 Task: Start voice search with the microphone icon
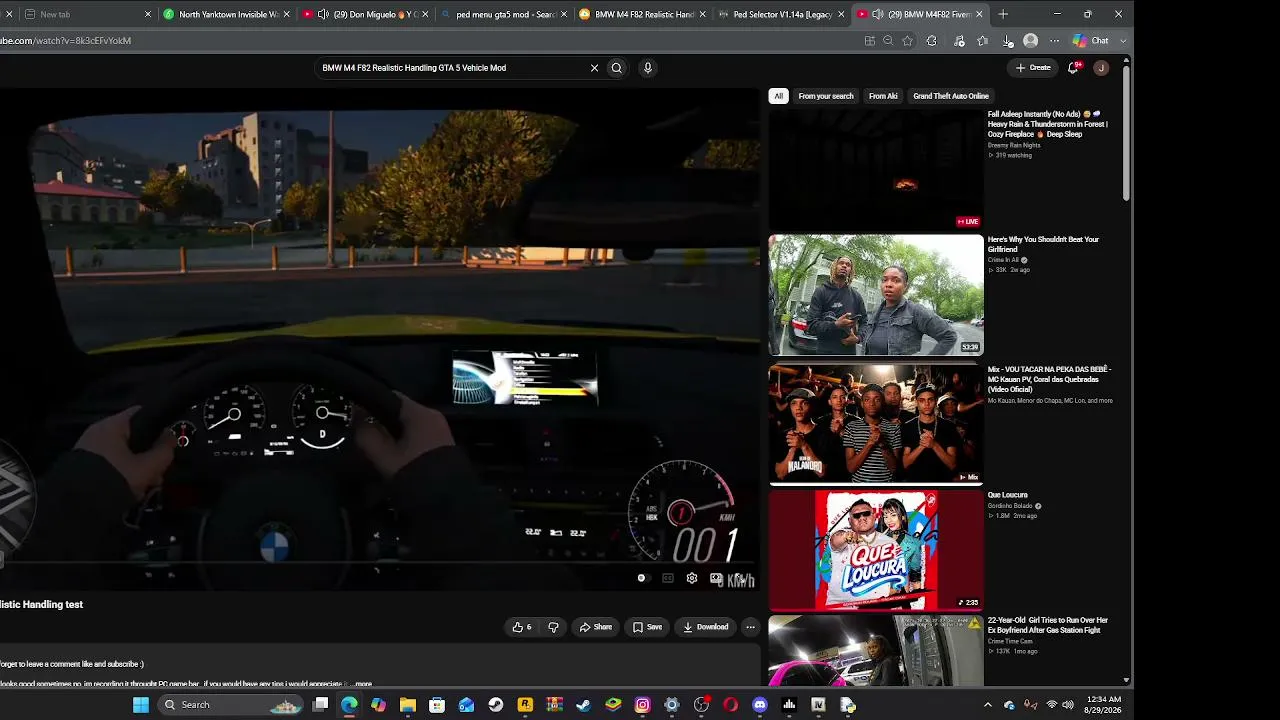tap(648, 68)
